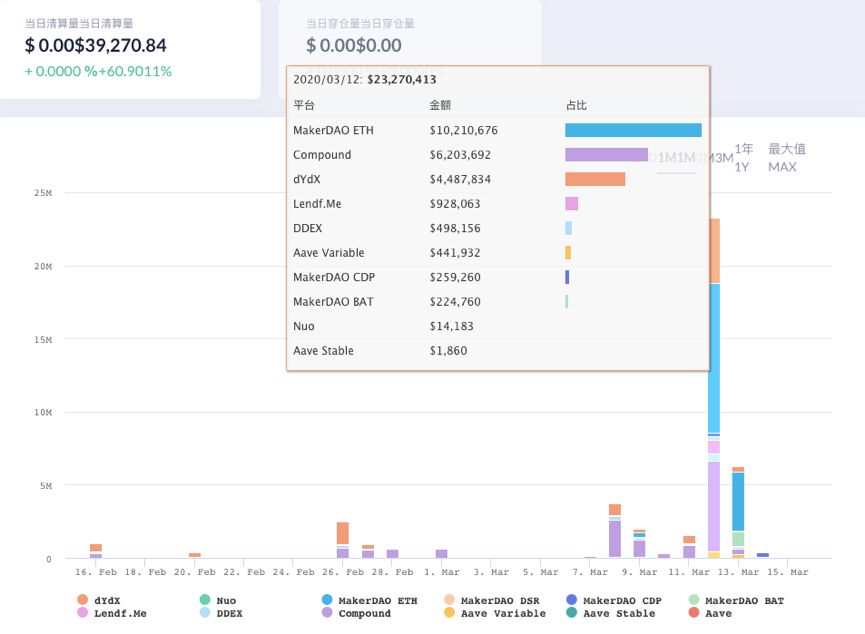865x634 pixels.
Task: Click the red Aave legend dot
Action: [x=694, y=612]
